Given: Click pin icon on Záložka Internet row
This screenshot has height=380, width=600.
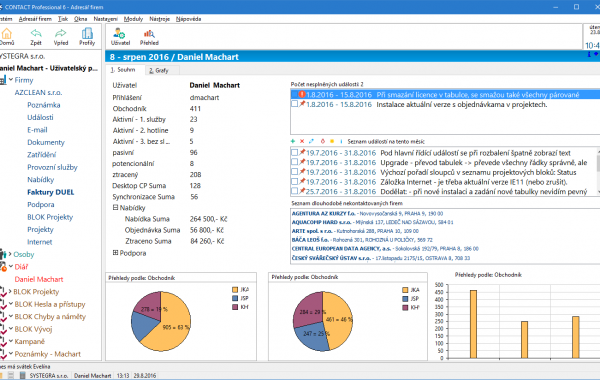Looking at the screenshot, I should [x=302, y=181].
